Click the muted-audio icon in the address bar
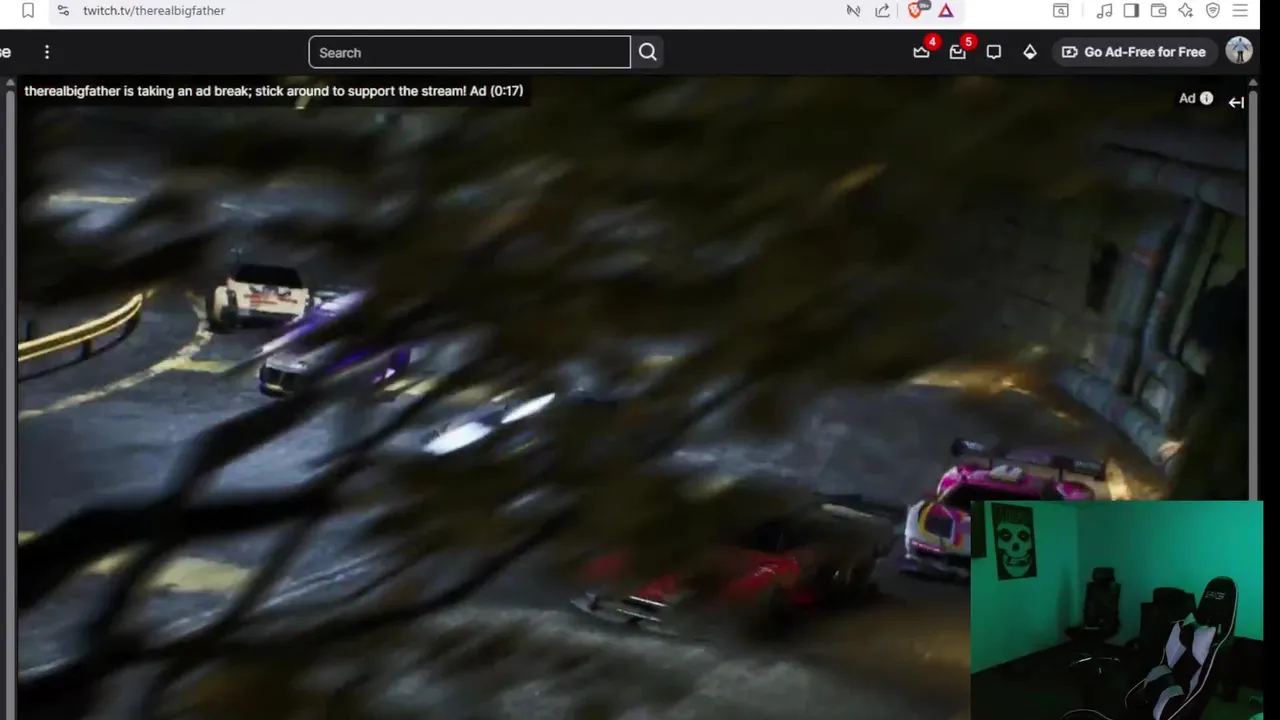The image size is (1280, 720). tap(853, 11)
